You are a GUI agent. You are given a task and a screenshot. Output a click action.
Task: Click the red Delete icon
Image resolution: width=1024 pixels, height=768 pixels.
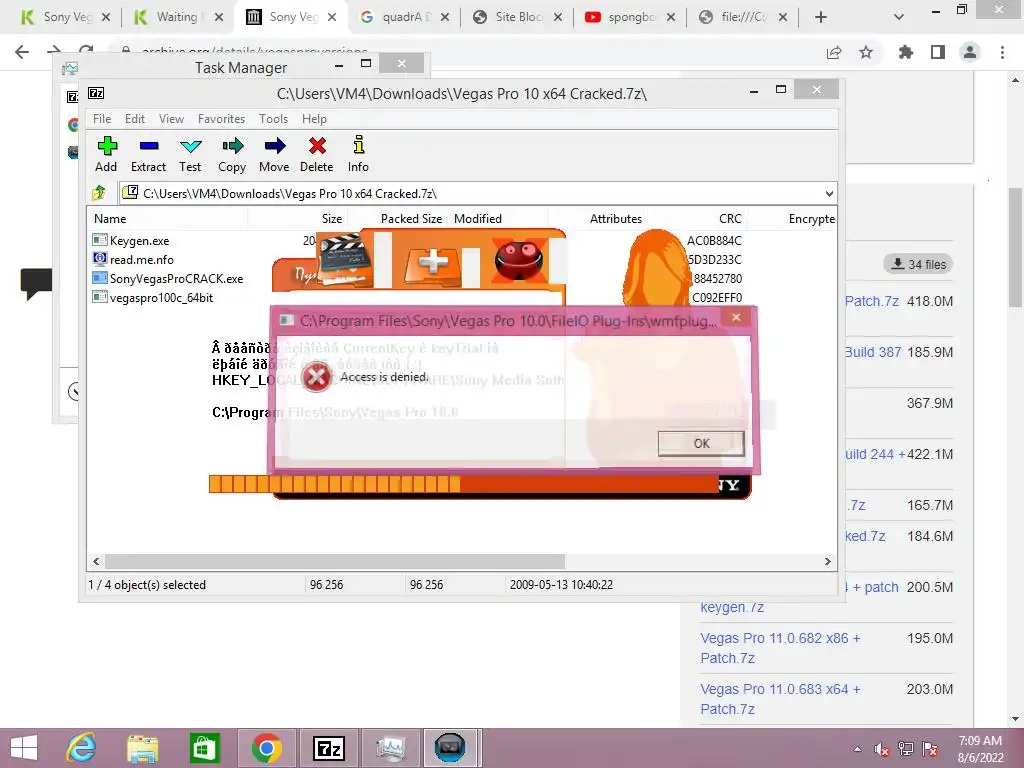pyautogui.click(x=317, y=154)
